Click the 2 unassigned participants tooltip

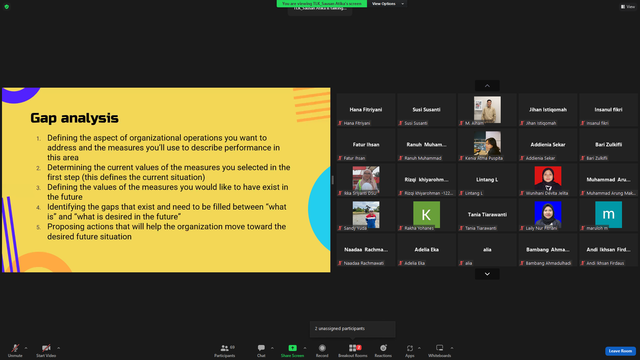353,329
